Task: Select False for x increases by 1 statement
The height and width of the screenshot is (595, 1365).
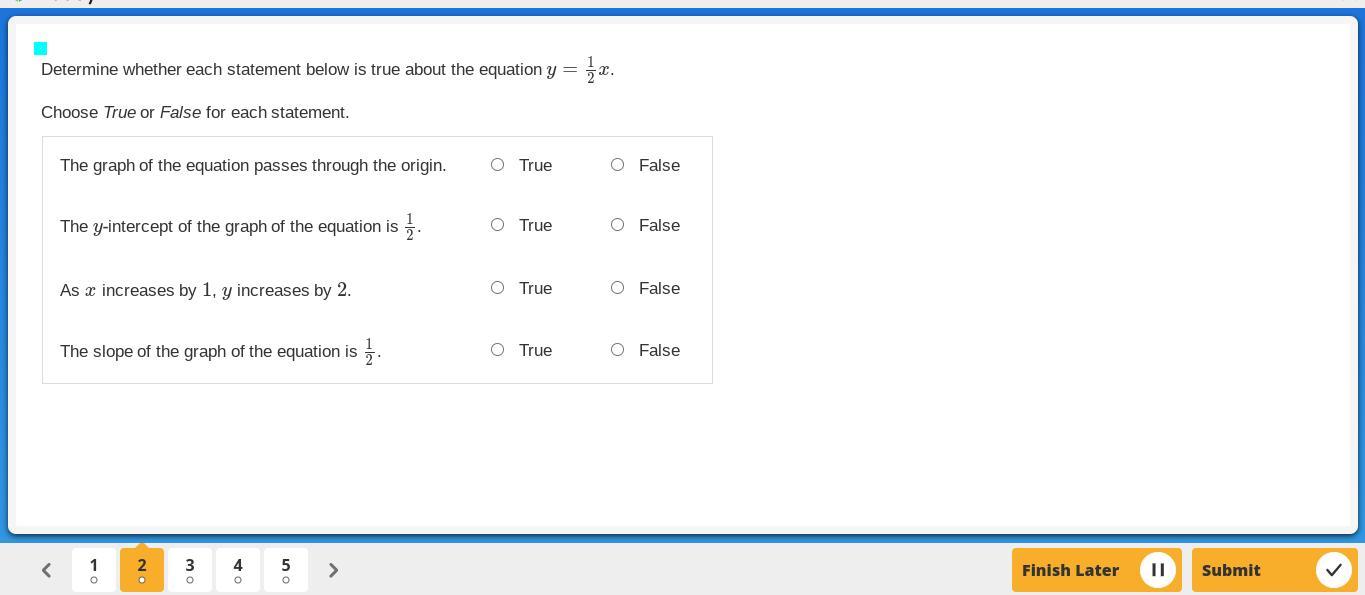Action: click(617, 288)
